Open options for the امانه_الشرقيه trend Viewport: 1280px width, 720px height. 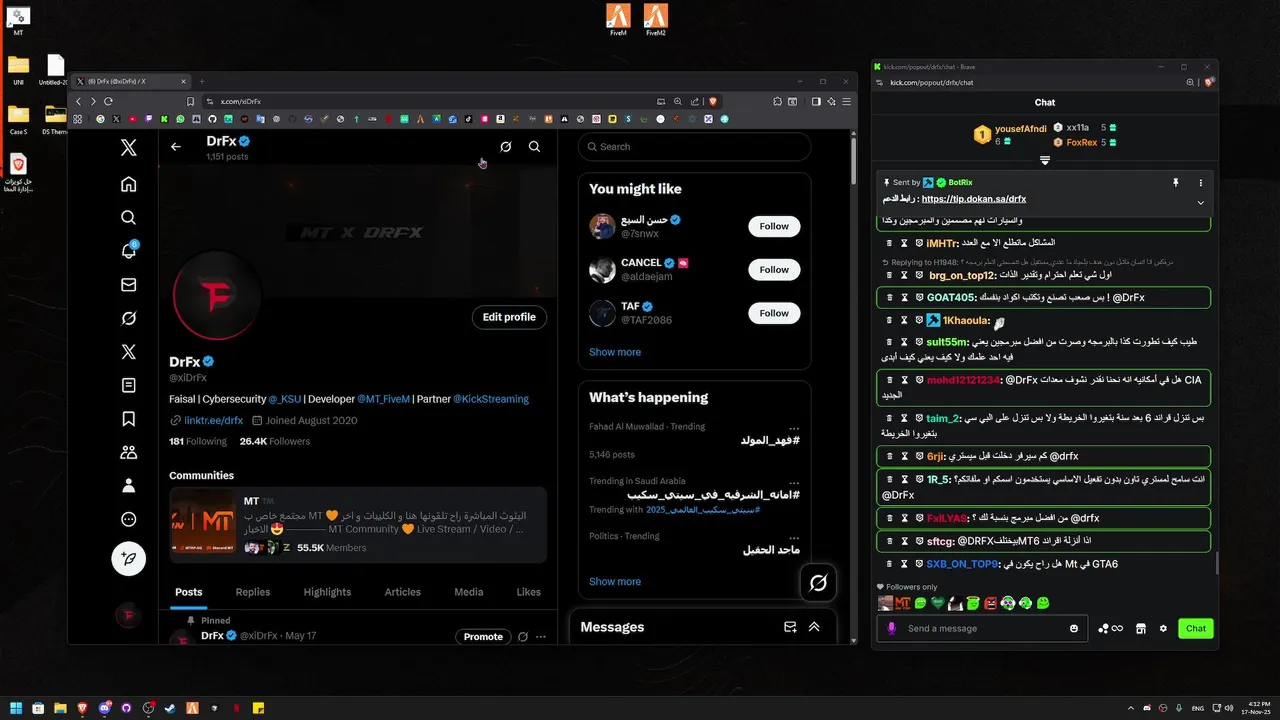pos(794,482)
